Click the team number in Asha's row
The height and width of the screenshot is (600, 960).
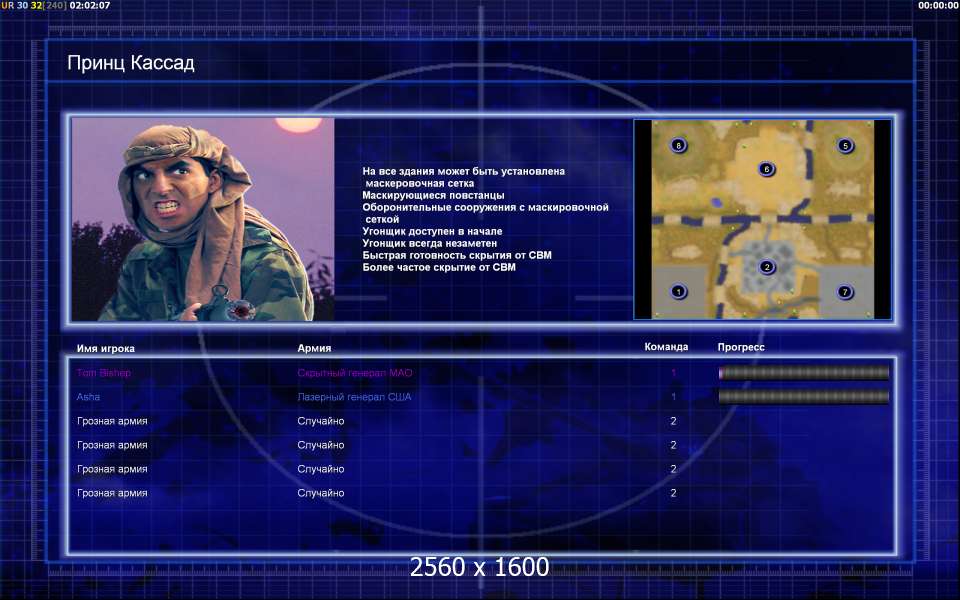pyautogui.click(x=673, y=397)
